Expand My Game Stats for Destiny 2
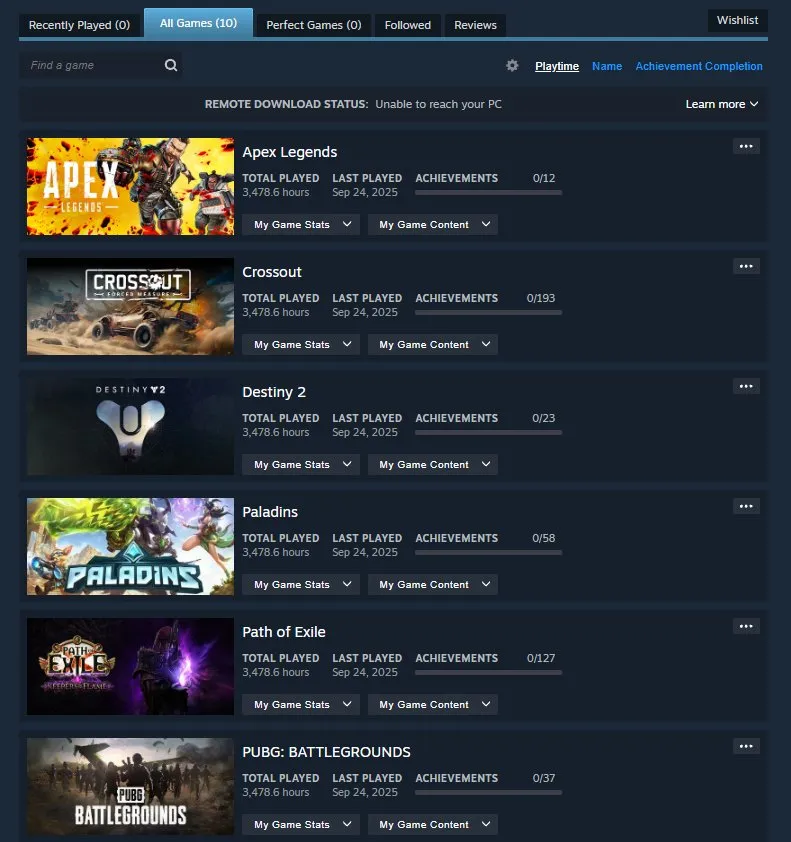The image size is (791, 842). [303, 464]
